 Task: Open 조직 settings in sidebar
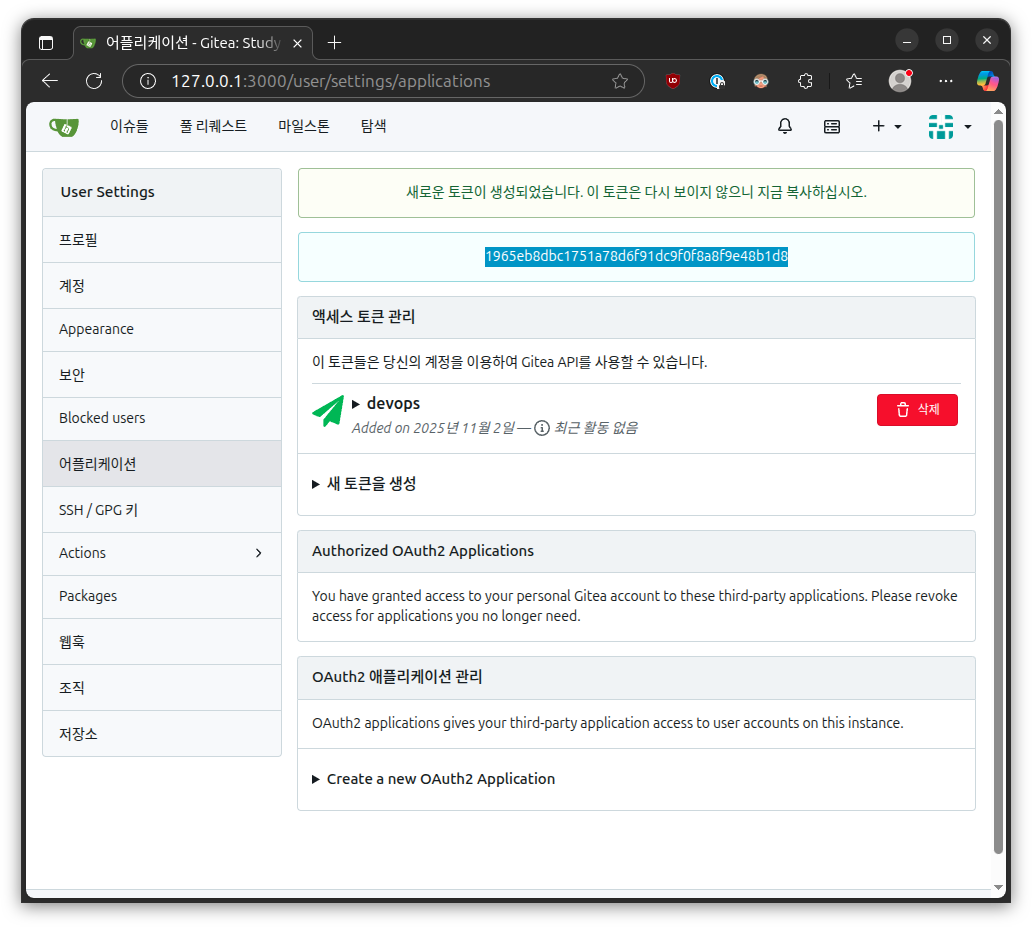tap(162, 687)
